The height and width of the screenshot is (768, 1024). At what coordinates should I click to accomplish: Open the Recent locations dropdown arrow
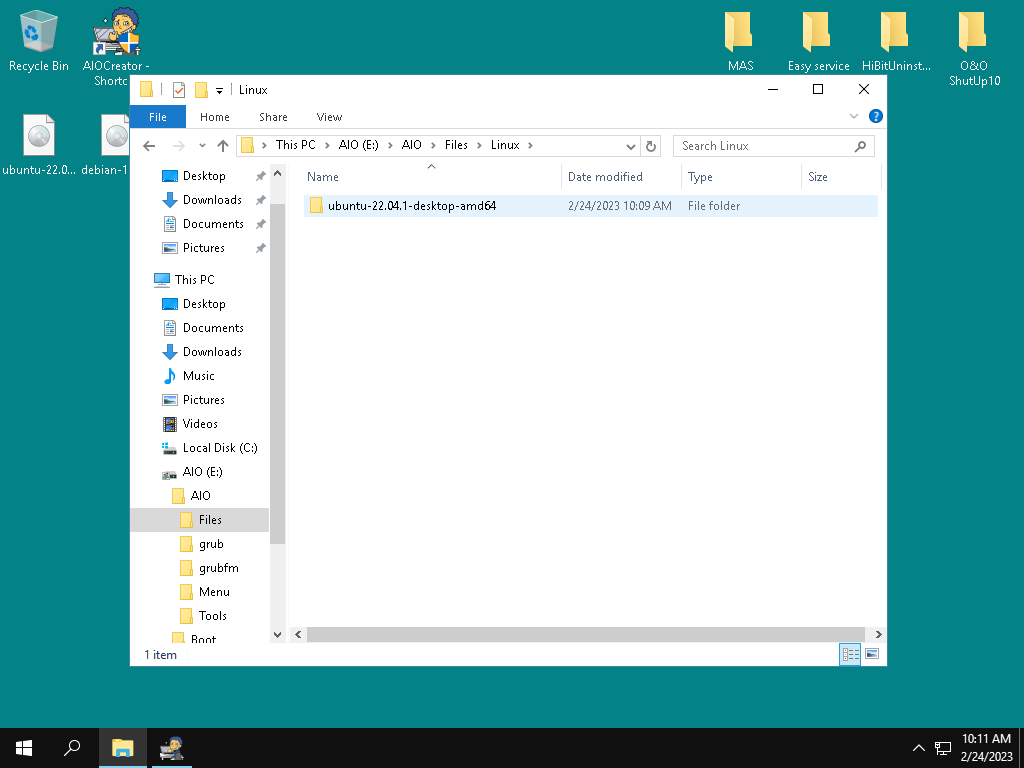tap(202, 146)
